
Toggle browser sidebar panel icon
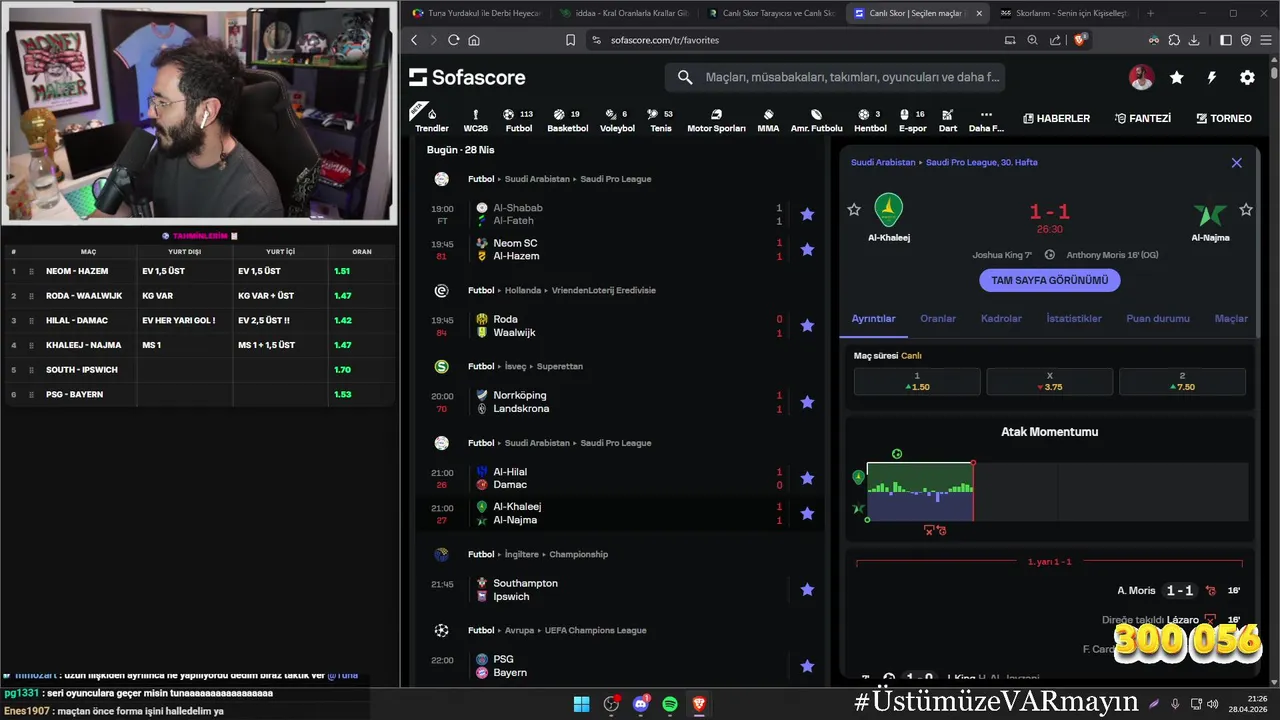click(1226, 40)
